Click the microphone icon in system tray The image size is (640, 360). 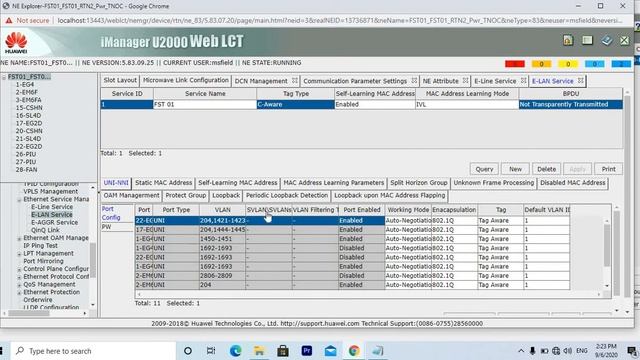(x=533, y=351)
